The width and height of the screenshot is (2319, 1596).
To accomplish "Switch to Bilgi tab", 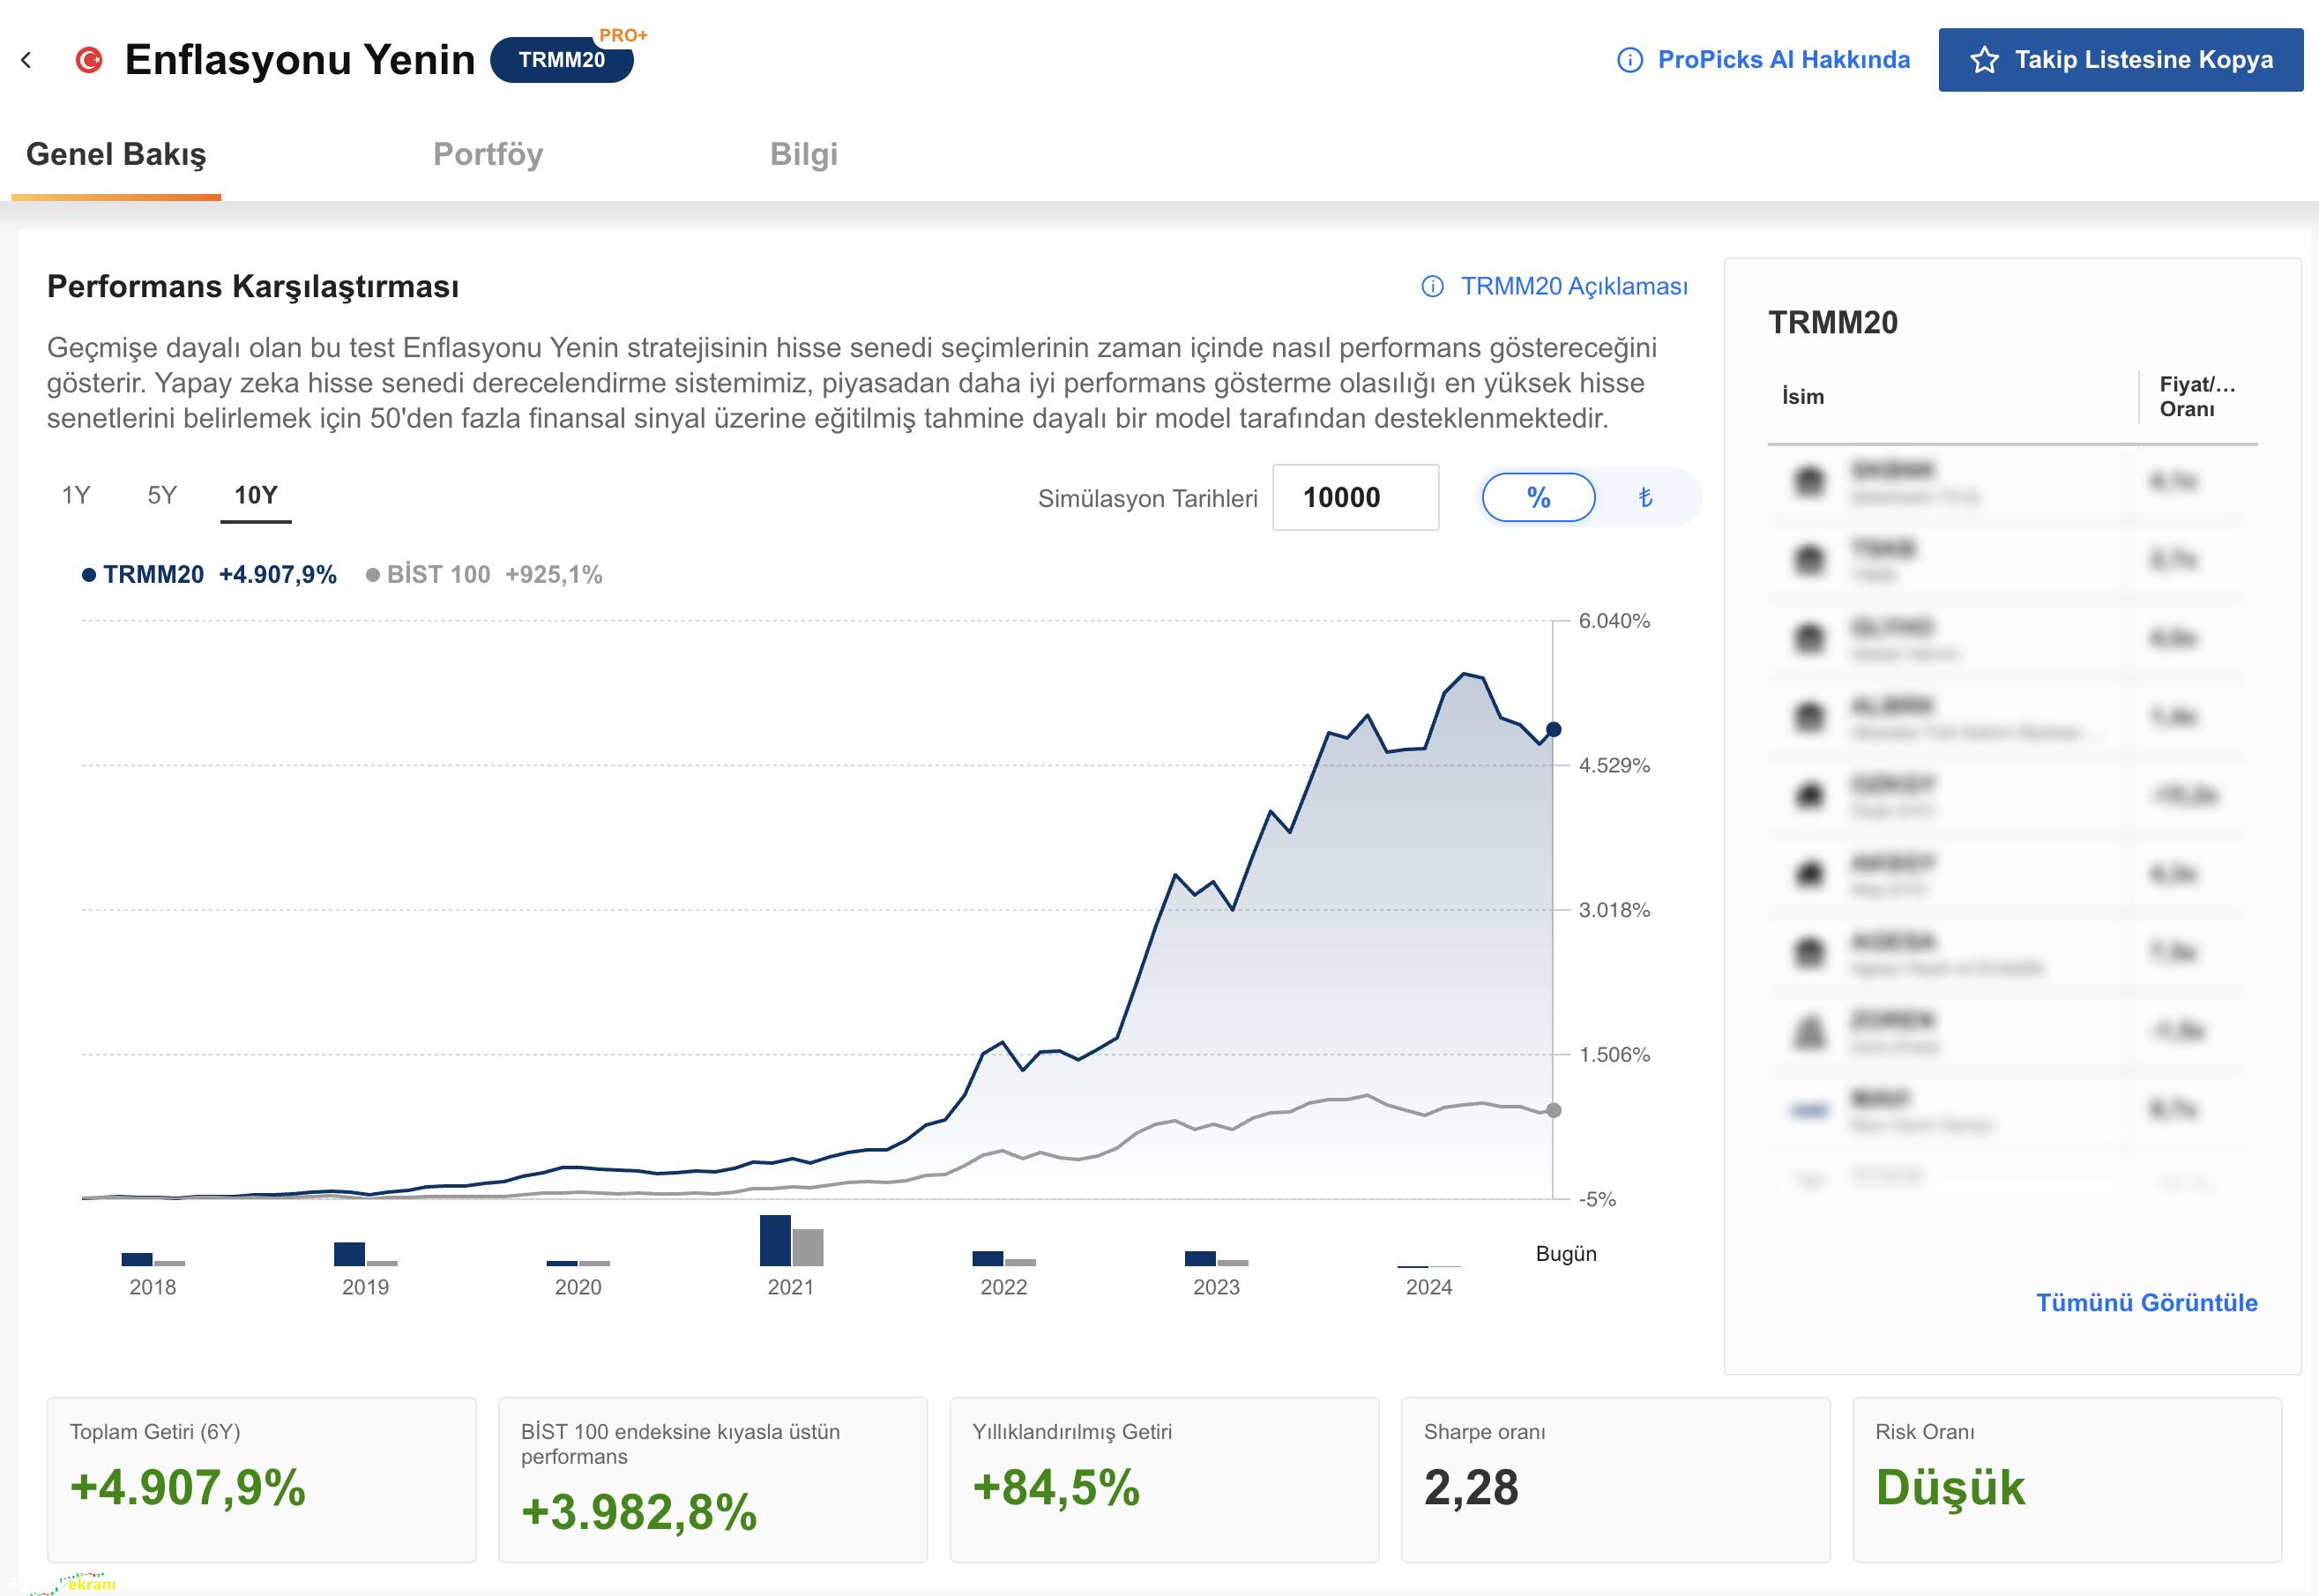I will (x=804, y=154).
